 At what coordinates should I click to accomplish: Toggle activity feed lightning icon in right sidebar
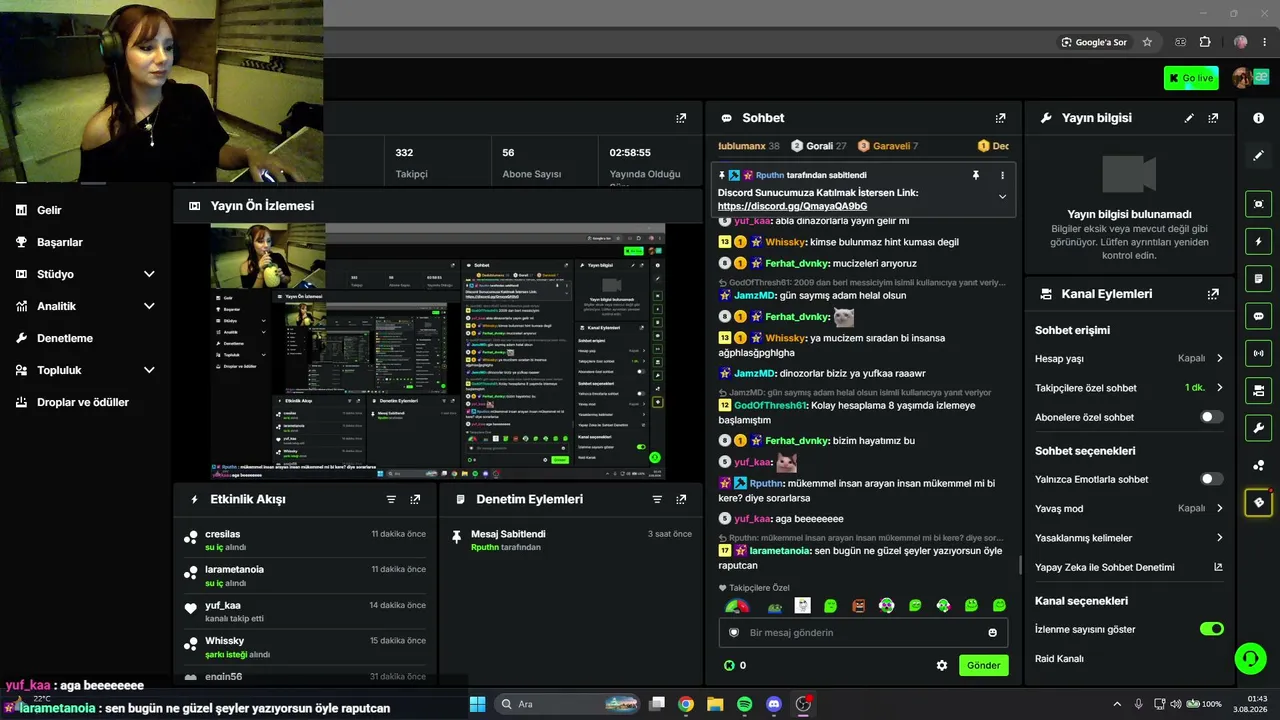tap(1258, 241)
